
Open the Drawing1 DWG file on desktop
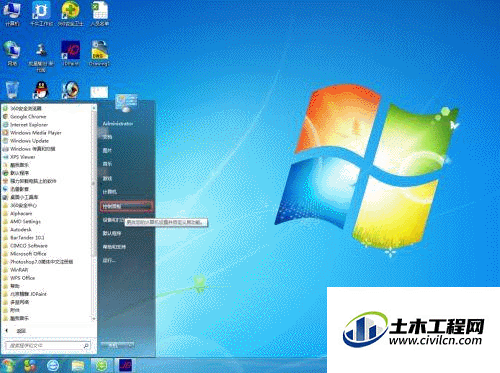[99, 53]
